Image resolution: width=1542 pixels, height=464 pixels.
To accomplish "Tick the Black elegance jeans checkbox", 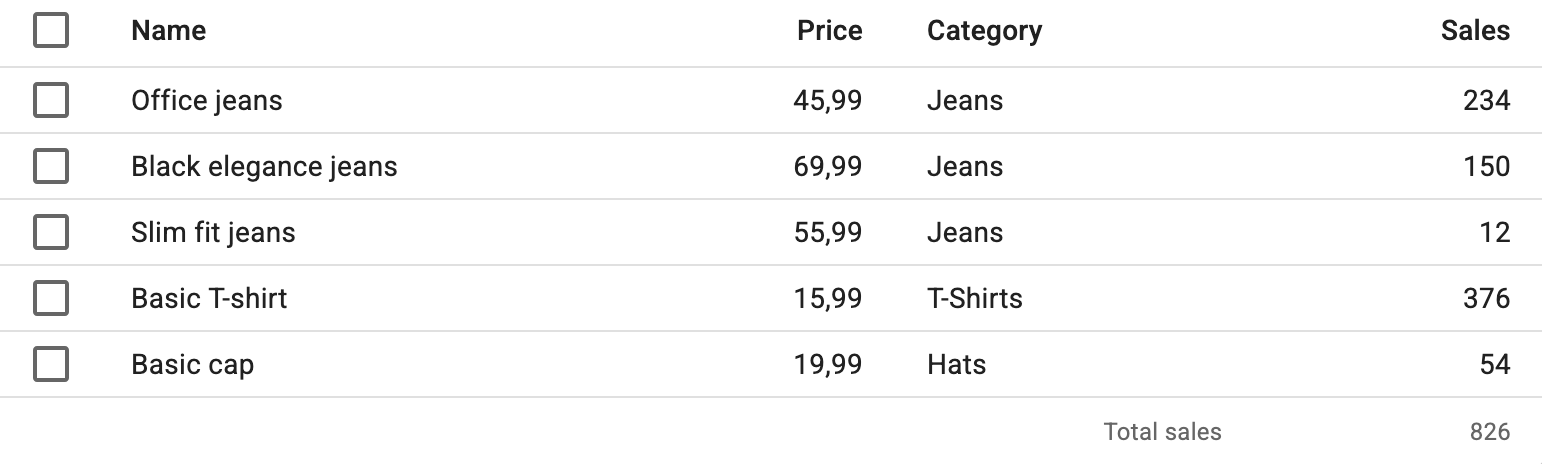I will (51, 166).
